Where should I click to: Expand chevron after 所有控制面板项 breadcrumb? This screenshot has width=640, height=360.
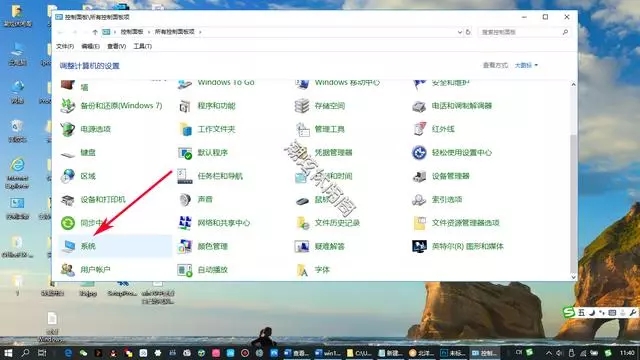(x=200, y=32)
